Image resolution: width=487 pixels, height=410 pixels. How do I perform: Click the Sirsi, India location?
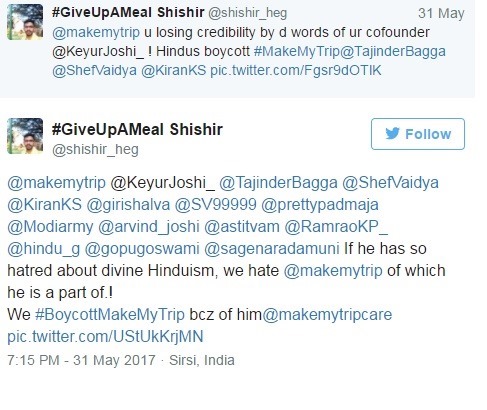pyautogui.click(x=202, y=360)
